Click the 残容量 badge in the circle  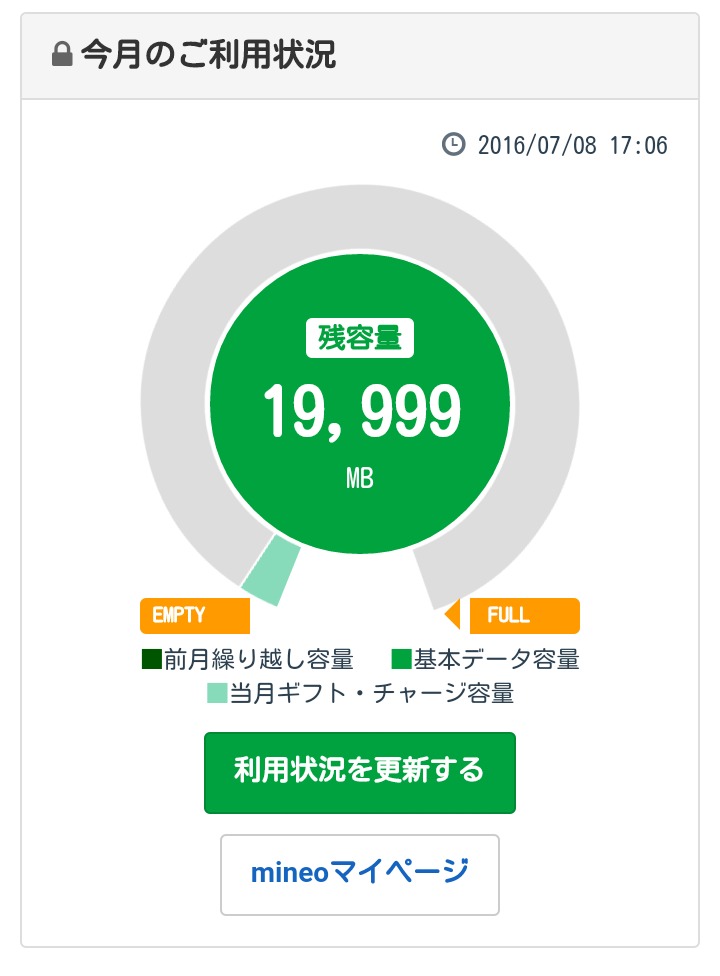360,339
